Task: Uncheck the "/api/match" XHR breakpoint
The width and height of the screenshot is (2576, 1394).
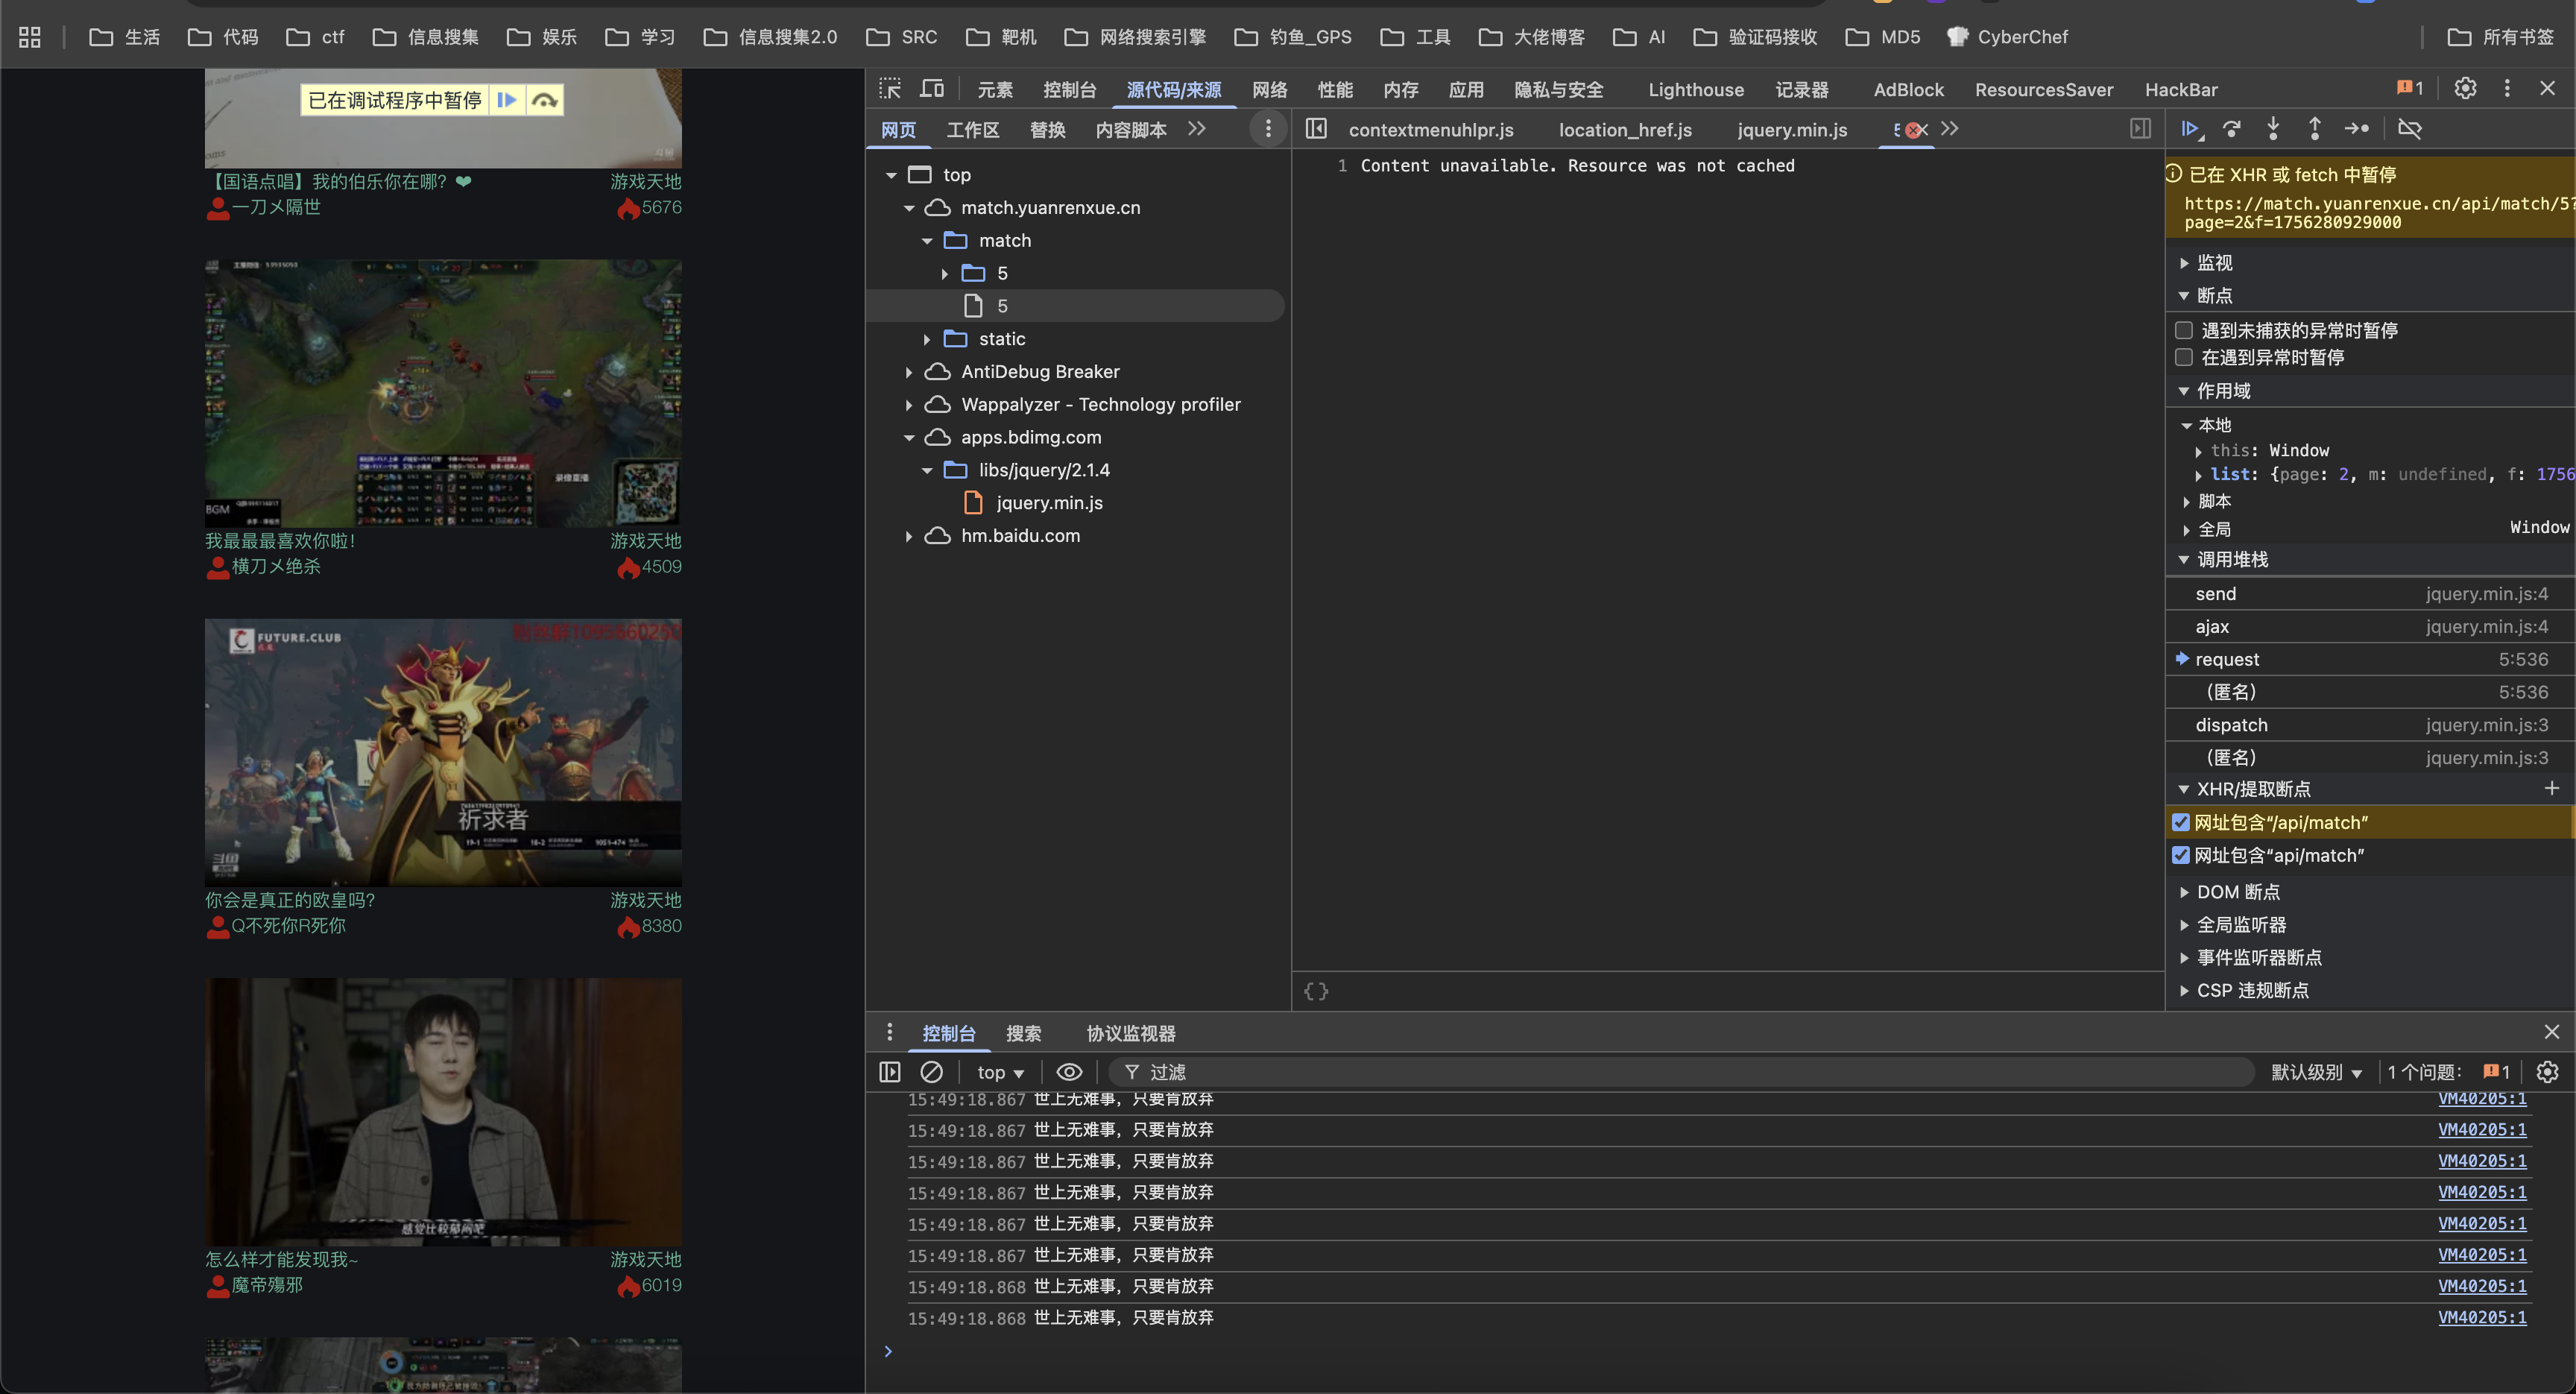Action: [2181, 822]
